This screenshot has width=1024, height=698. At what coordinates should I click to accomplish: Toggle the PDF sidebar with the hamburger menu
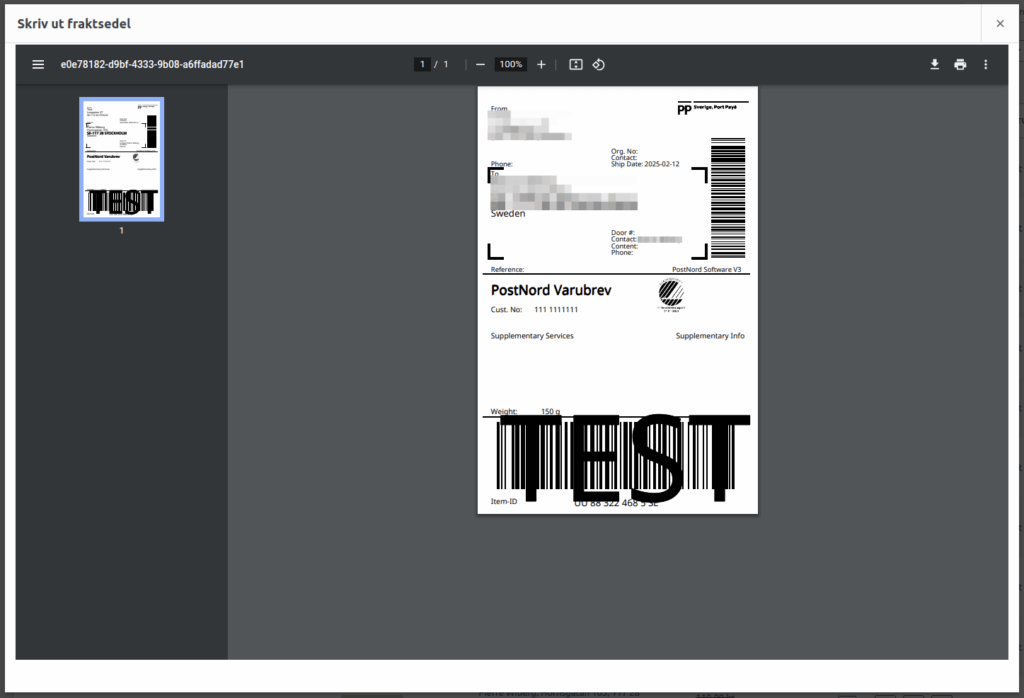click(38, 64)
